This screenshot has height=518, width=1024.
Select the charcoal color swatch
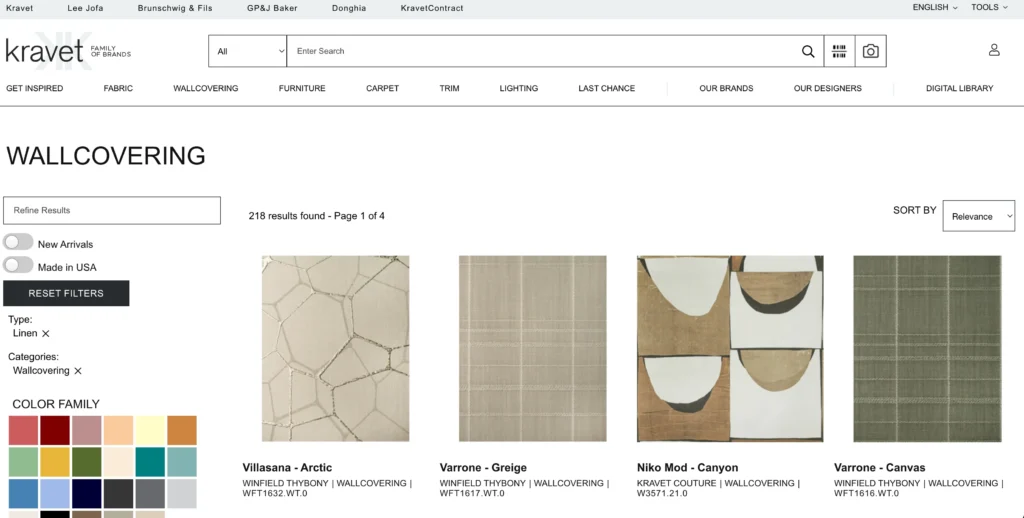(x=118, y=494)
